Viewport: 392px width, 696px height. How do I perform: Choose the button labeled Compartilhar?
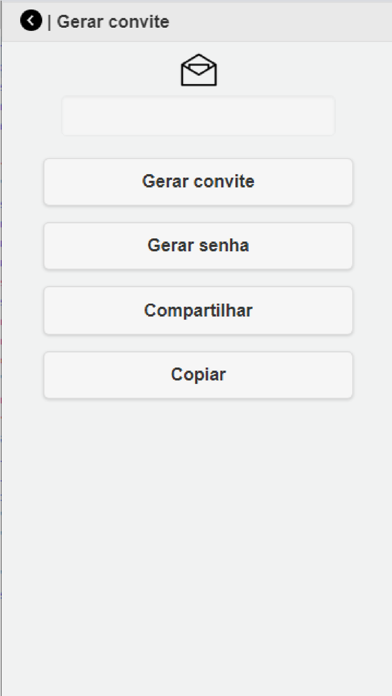198,311
